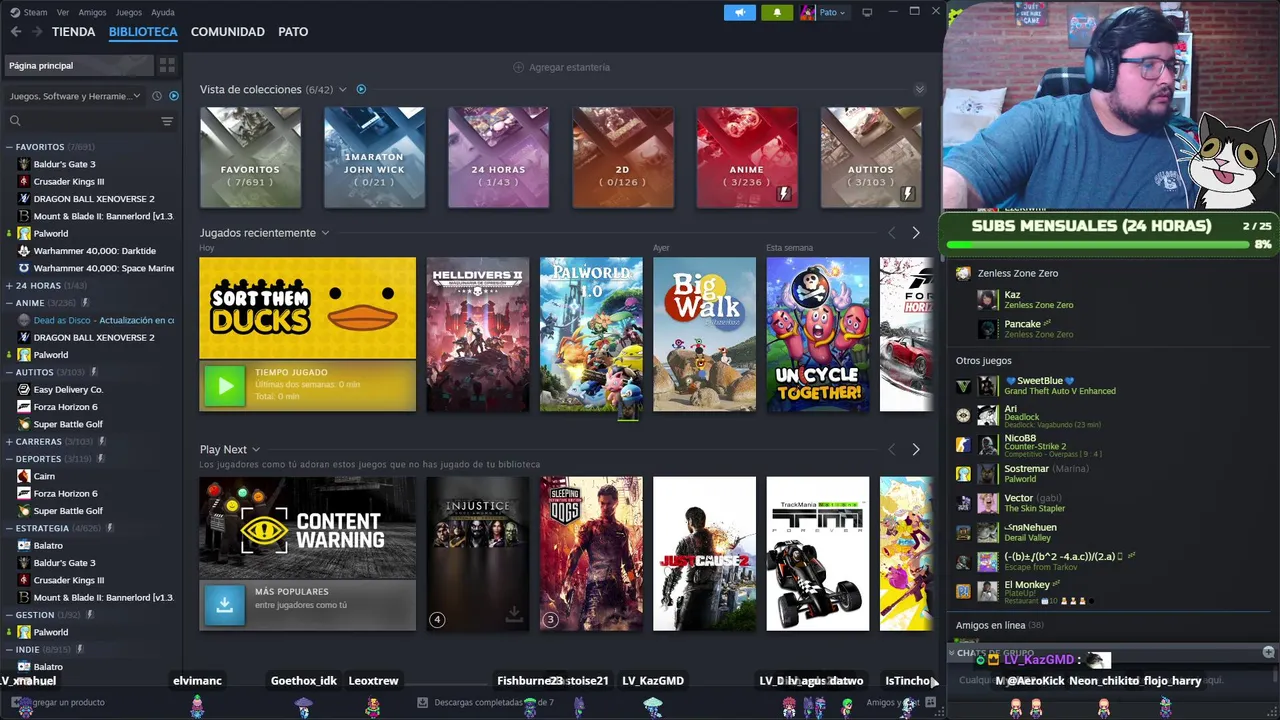Click the Easy Delivery Co. game icon
The height and width of the screenshot is (720, 1280).
[24, 389]
